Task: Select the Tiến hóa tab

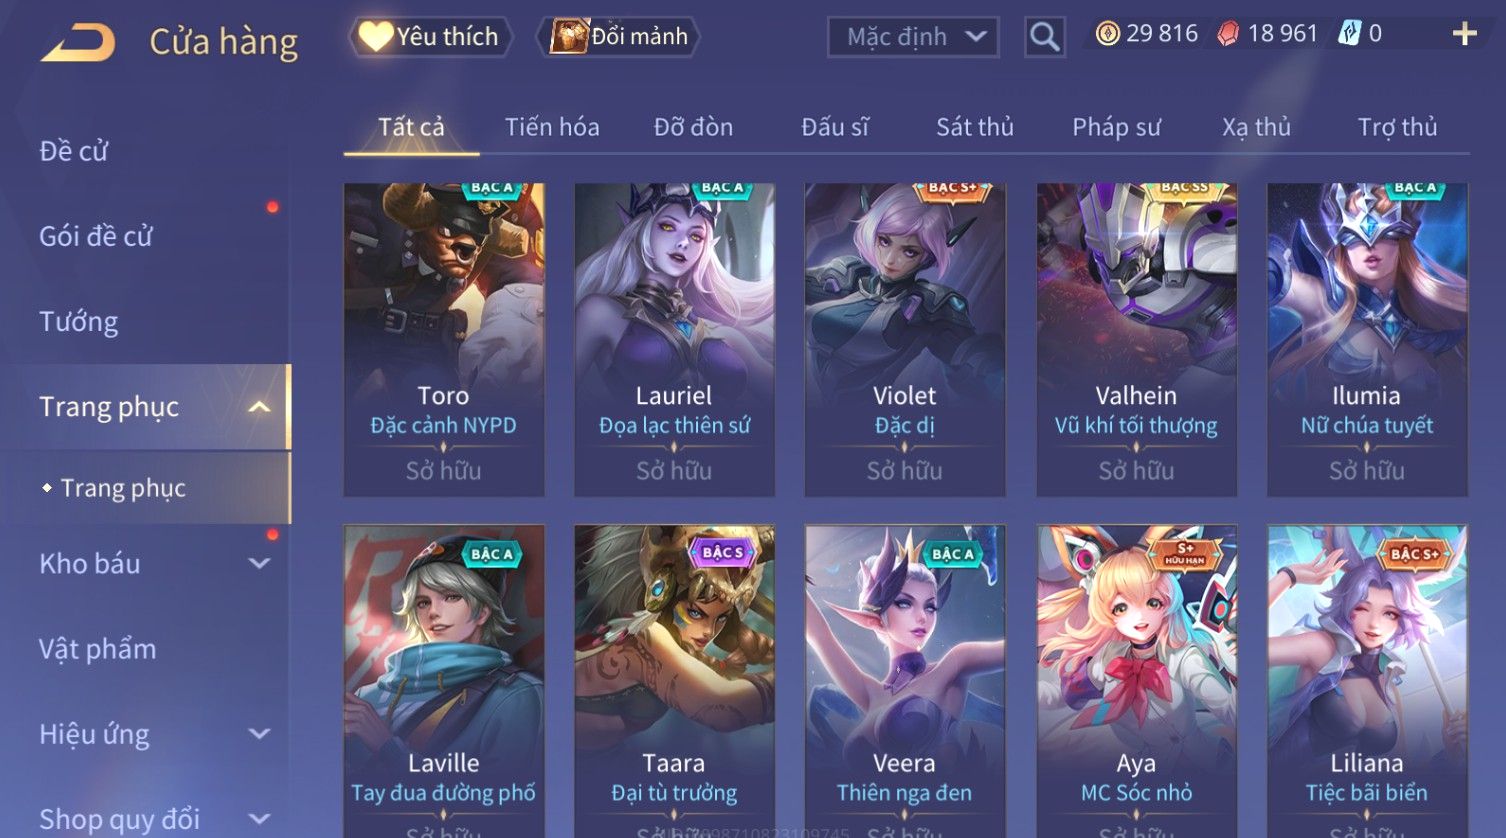Action: [x=552, y=127]
